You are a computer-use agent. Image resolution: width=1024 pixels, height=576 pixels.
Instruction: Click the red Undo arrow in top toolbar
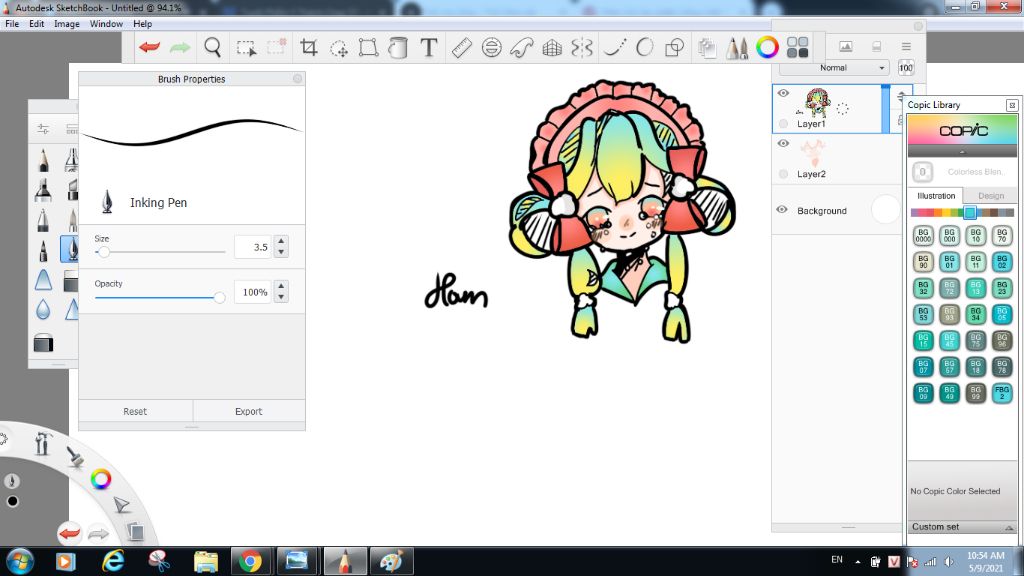tap(150, 47)
